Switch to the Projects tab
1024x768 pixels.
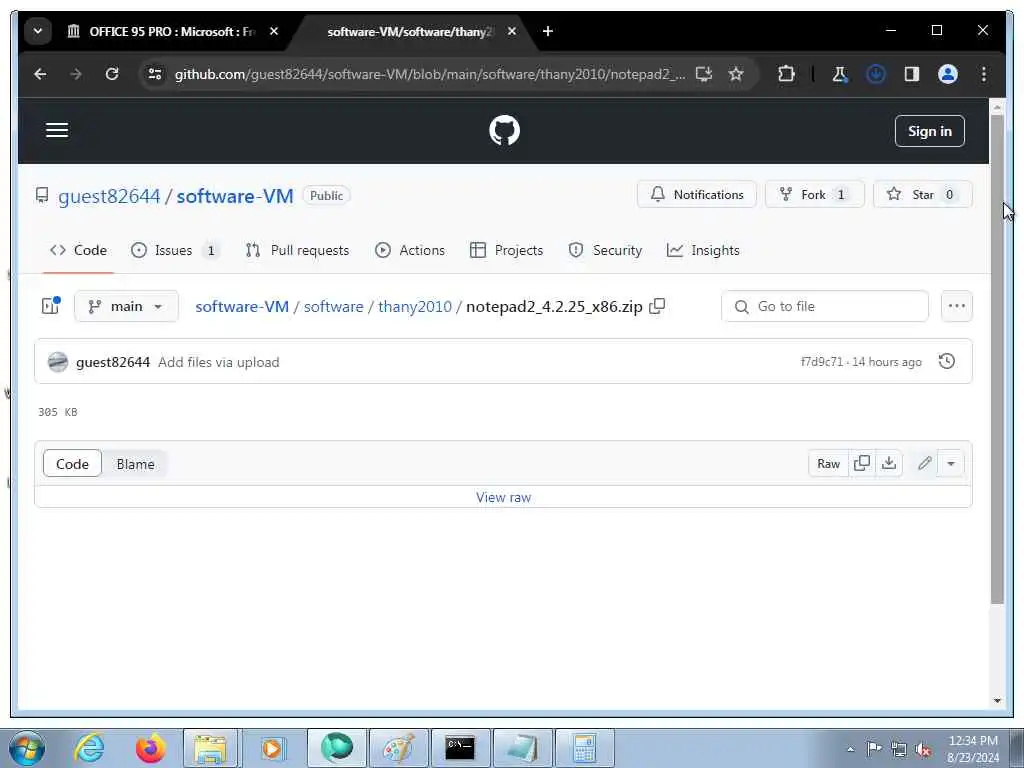506,250
